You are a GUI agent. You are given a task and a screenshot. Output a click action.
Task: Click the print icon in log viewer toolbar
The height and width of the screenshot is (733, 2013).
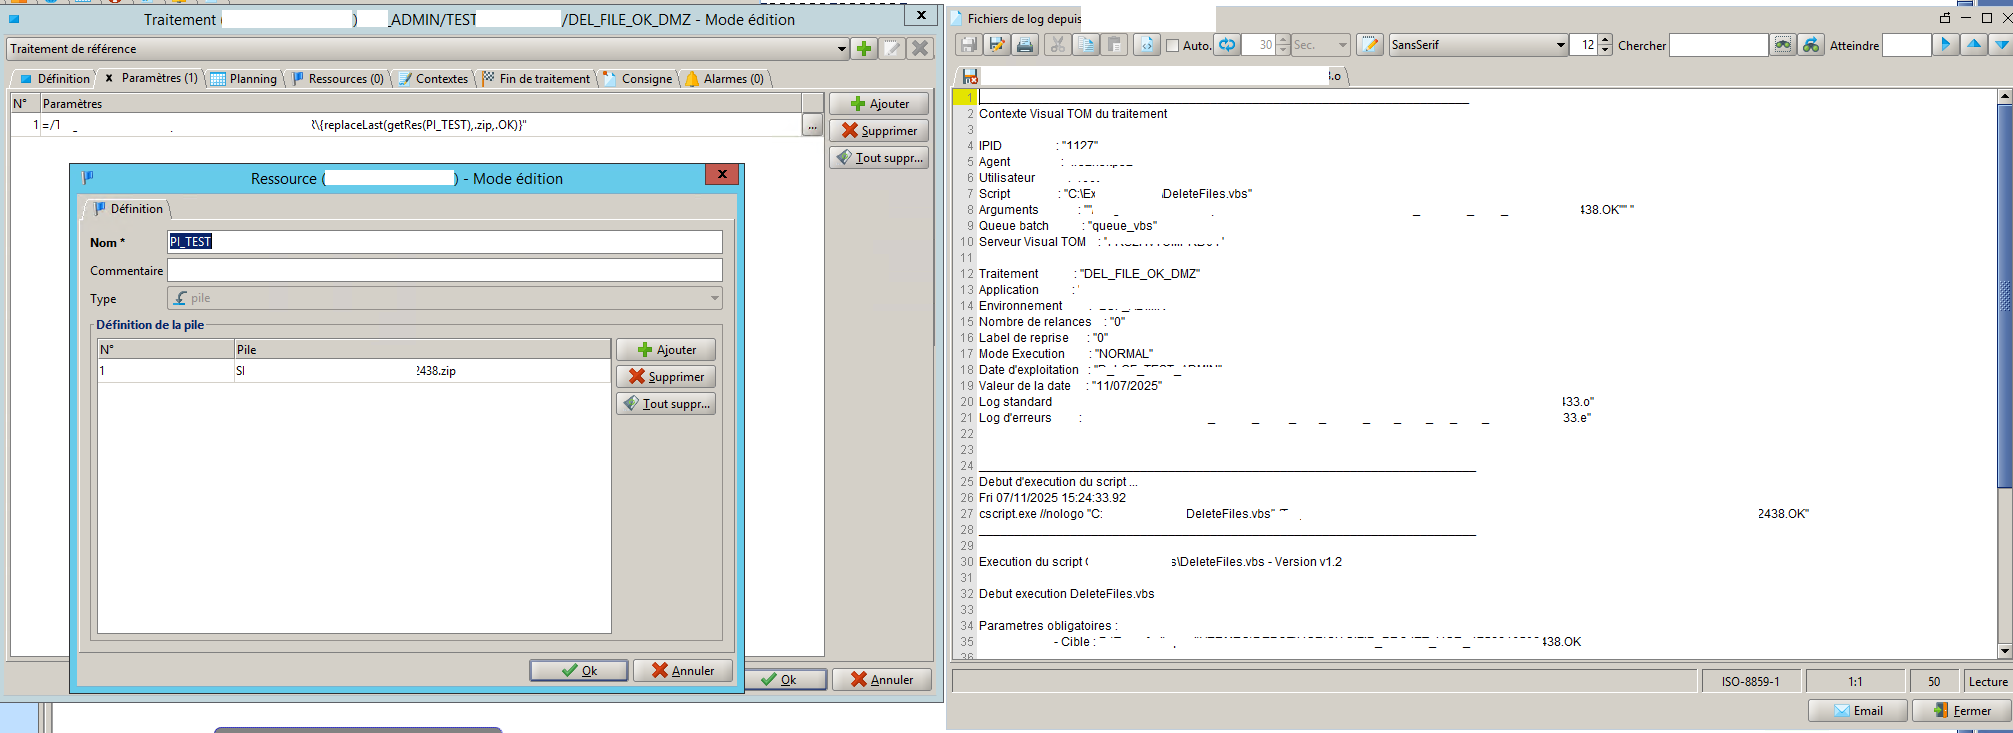[x=1024, y=45]
